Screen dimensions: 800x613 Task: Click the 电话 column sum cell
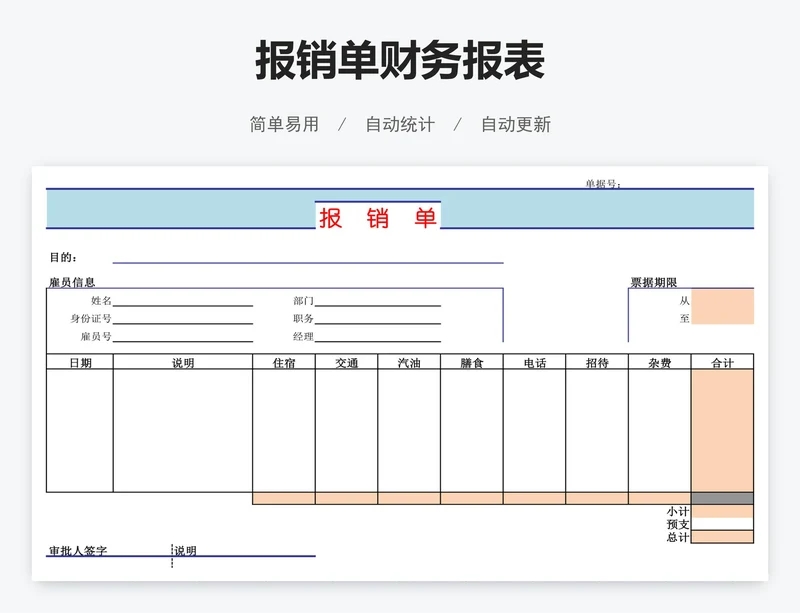coord(534,499)
